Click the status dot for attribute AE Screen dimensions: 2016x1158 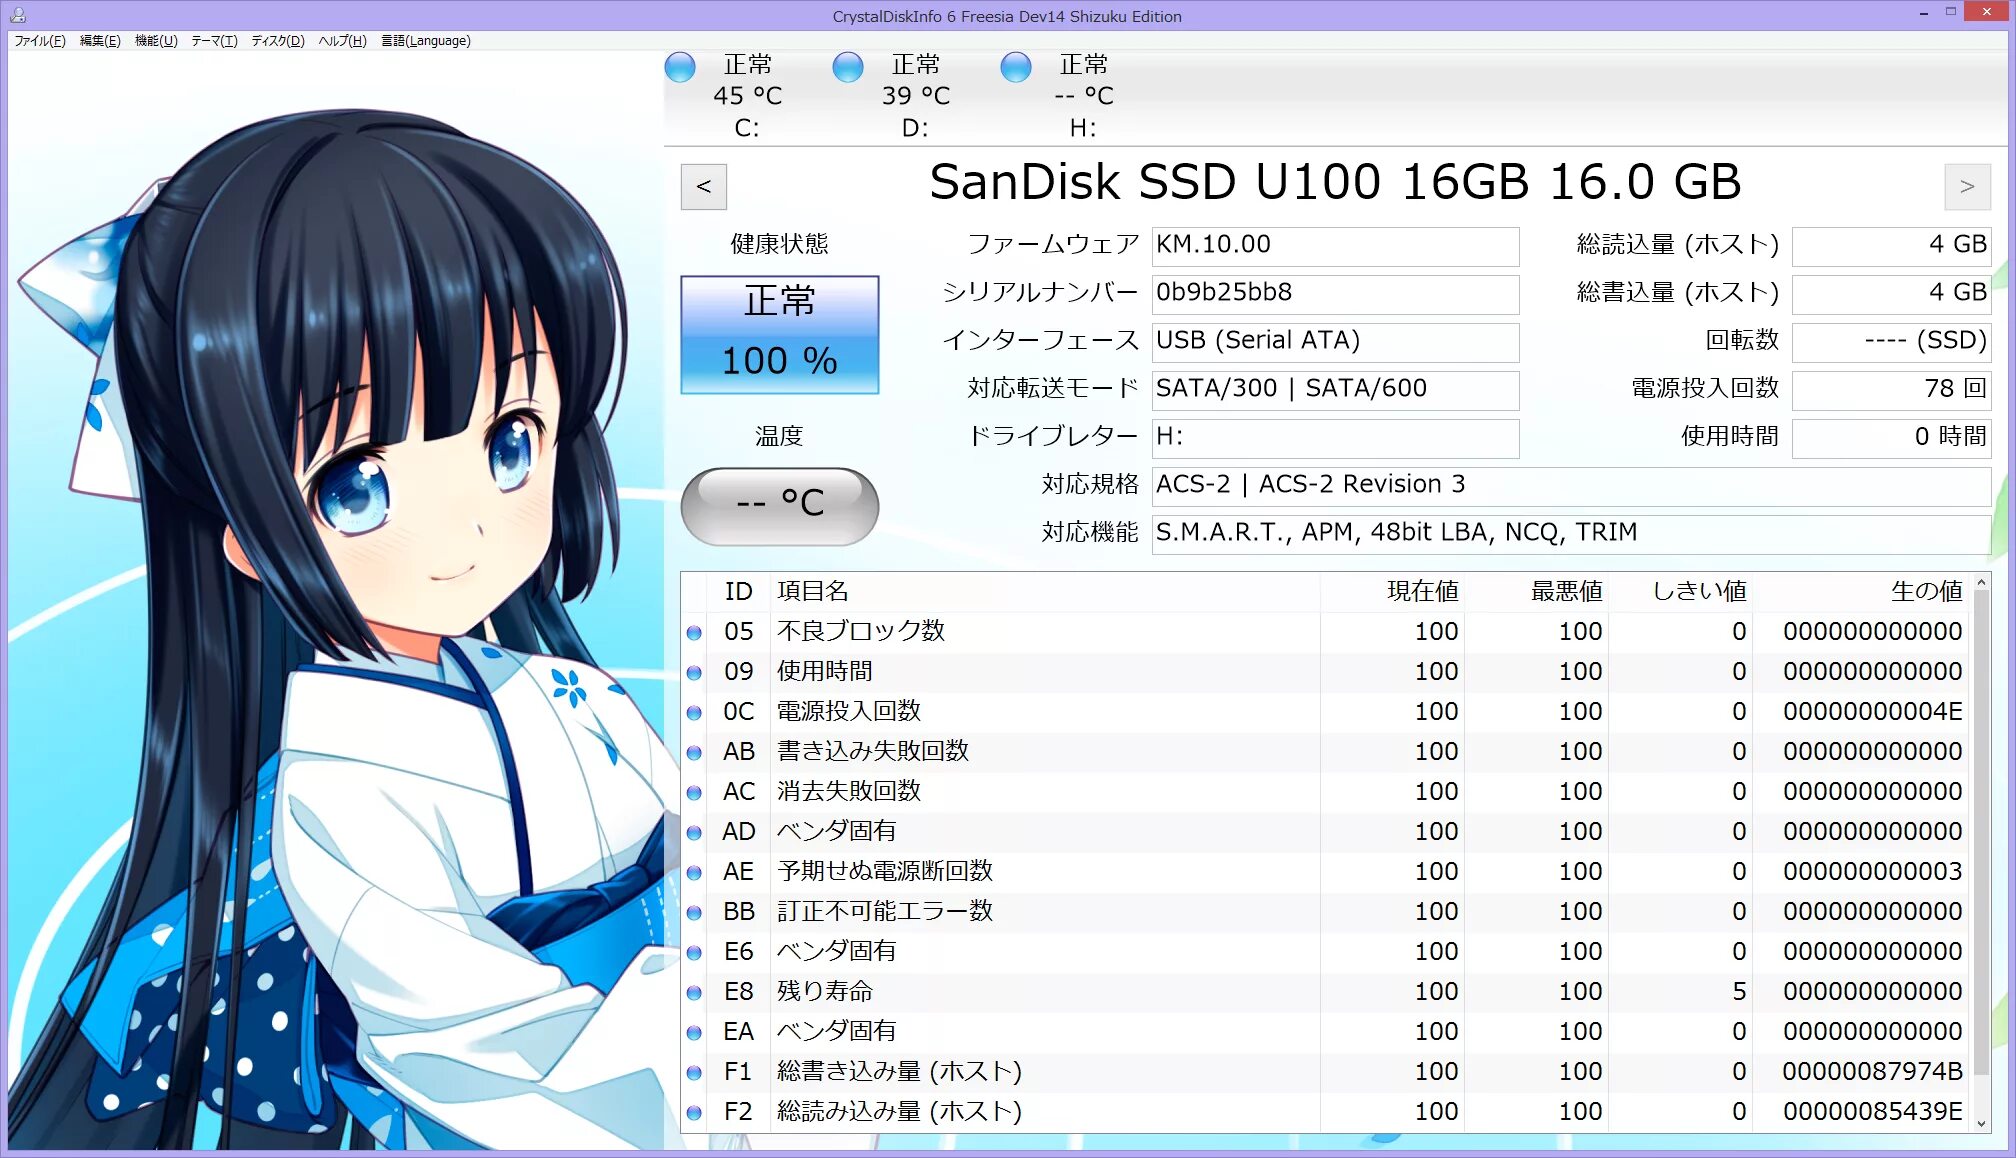click(x=694, y=873)
